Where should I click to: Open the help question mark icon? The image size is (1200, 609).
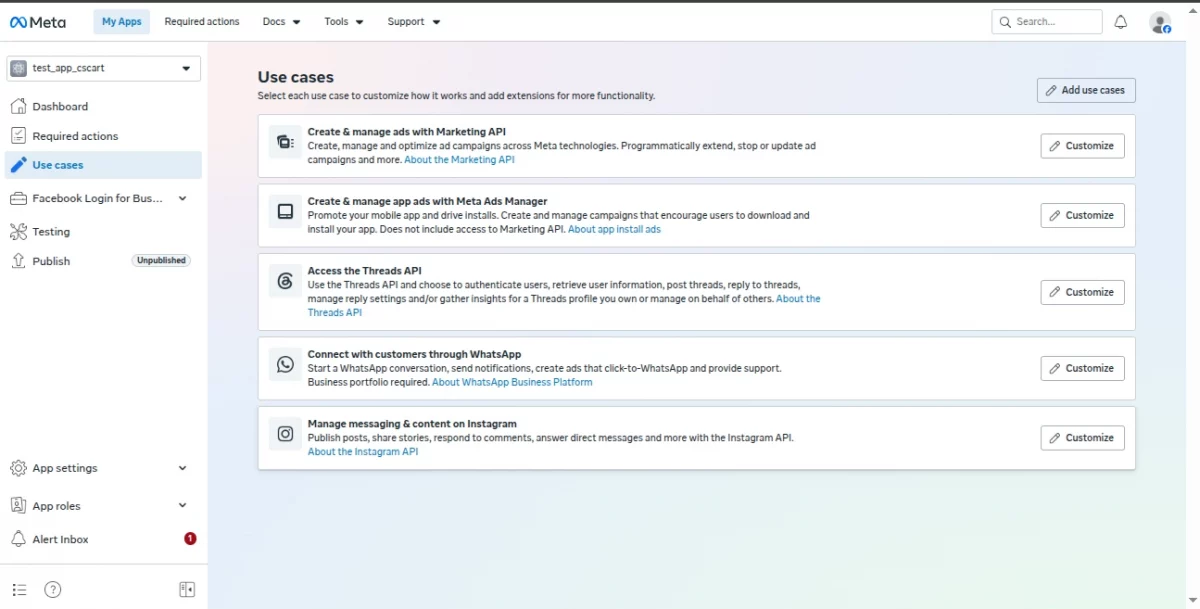click(53, 590)
